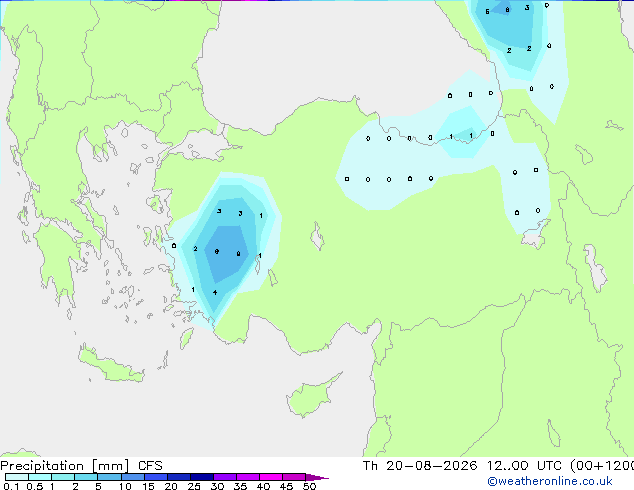
Task: Click the "0.5" legend scale number
Action: tap(34, 486)
